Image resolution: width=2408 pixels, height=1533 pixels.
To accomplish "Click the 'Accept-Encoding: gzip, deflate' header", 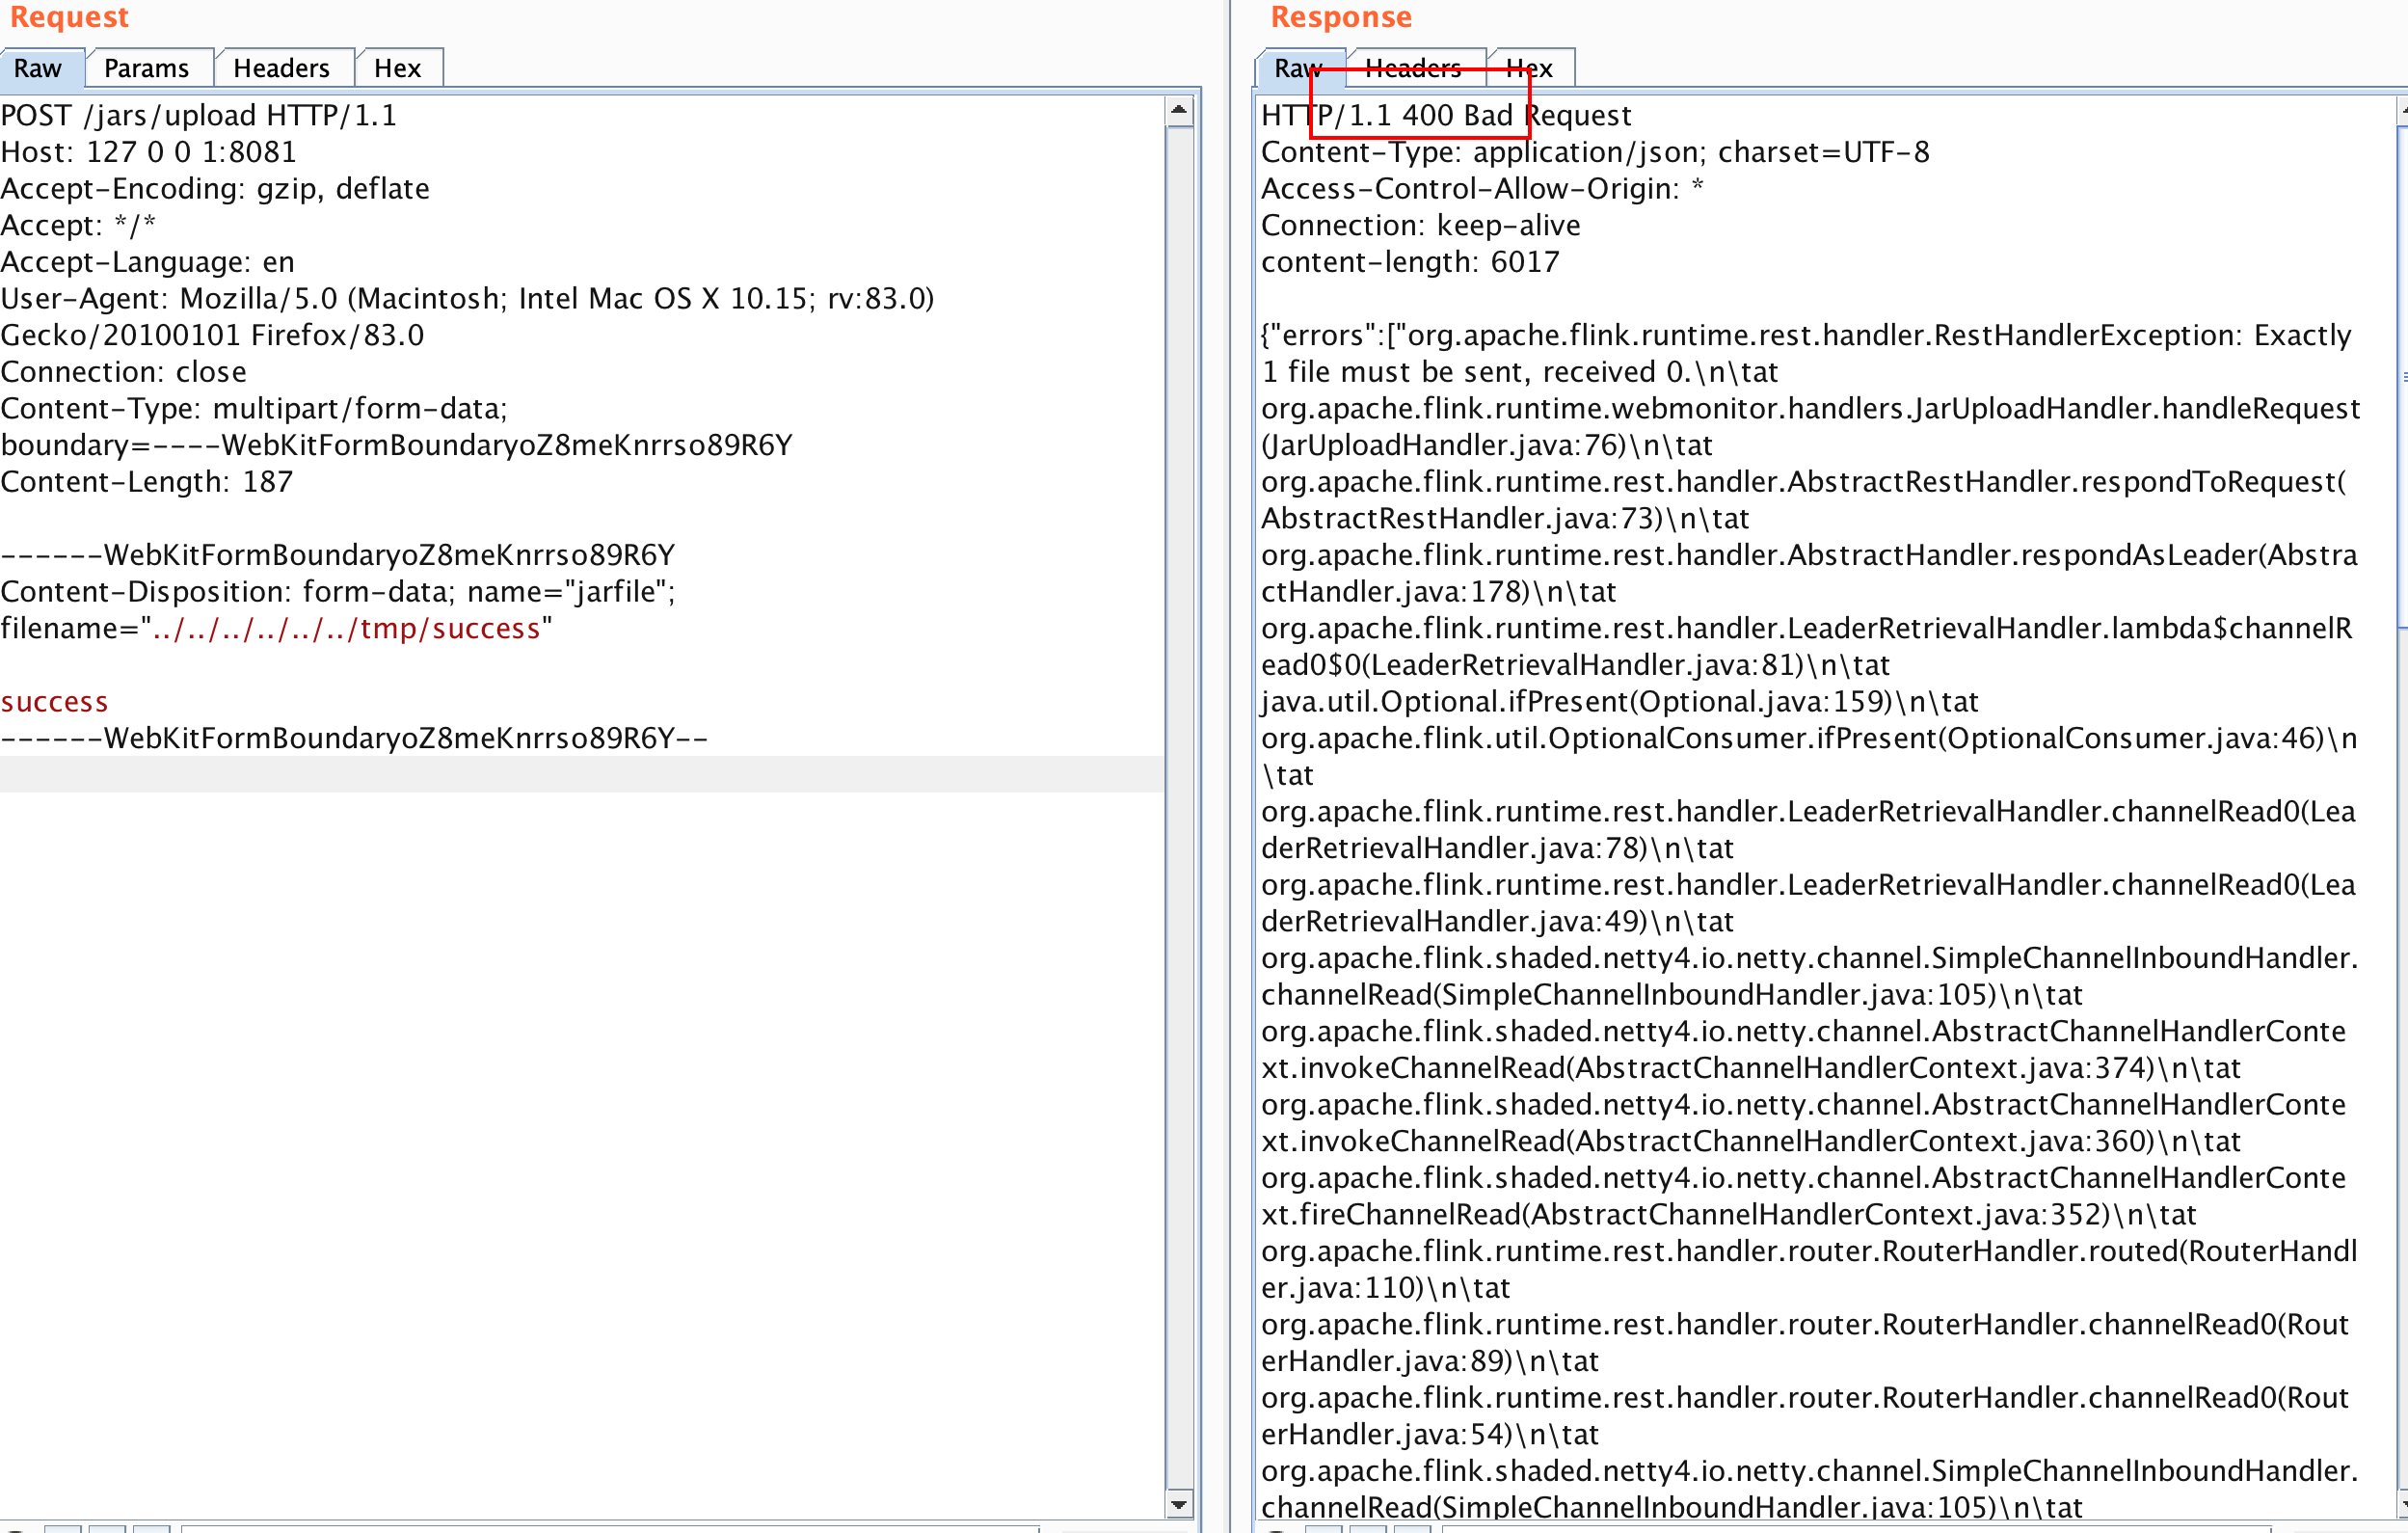I will click(215, 189).
